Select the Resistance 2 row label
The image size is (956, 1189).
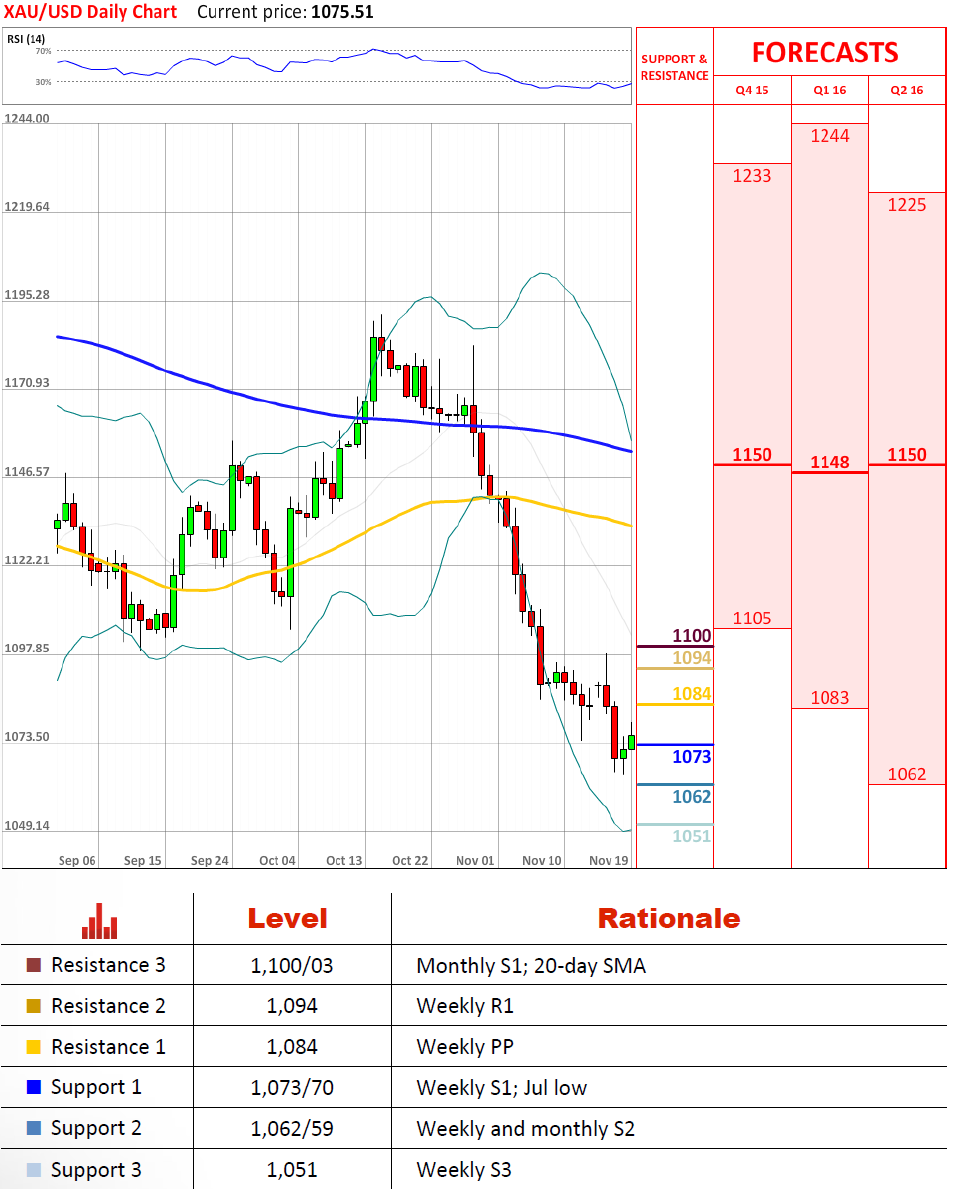point(108,1005)
